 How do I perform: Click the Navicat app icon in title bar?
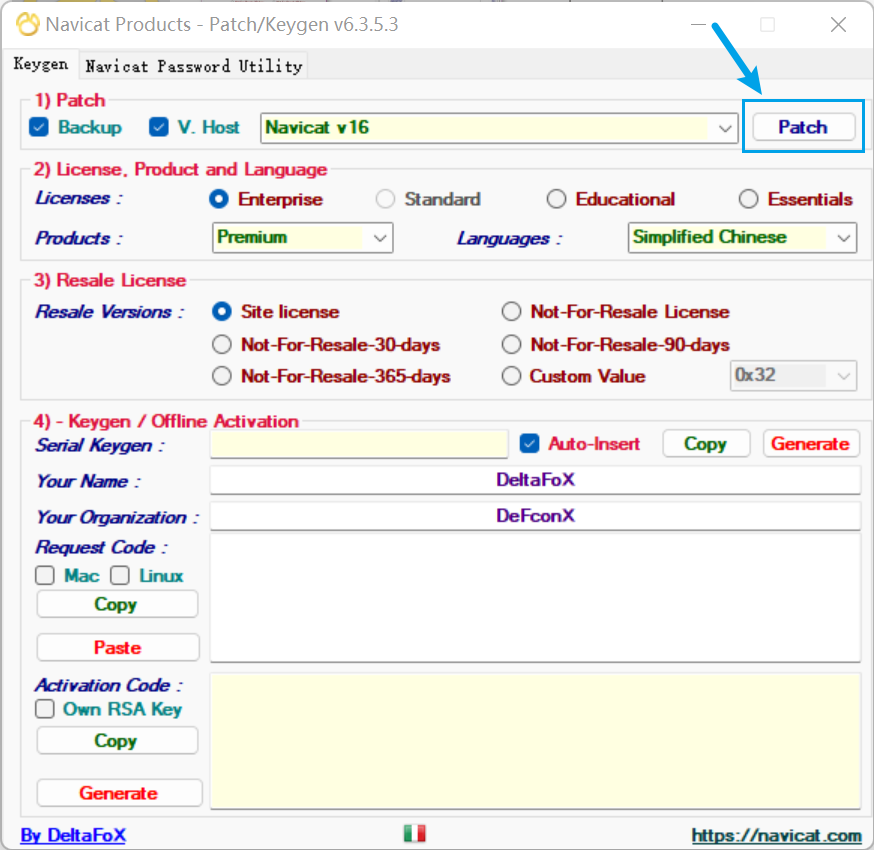pos(27,25)
